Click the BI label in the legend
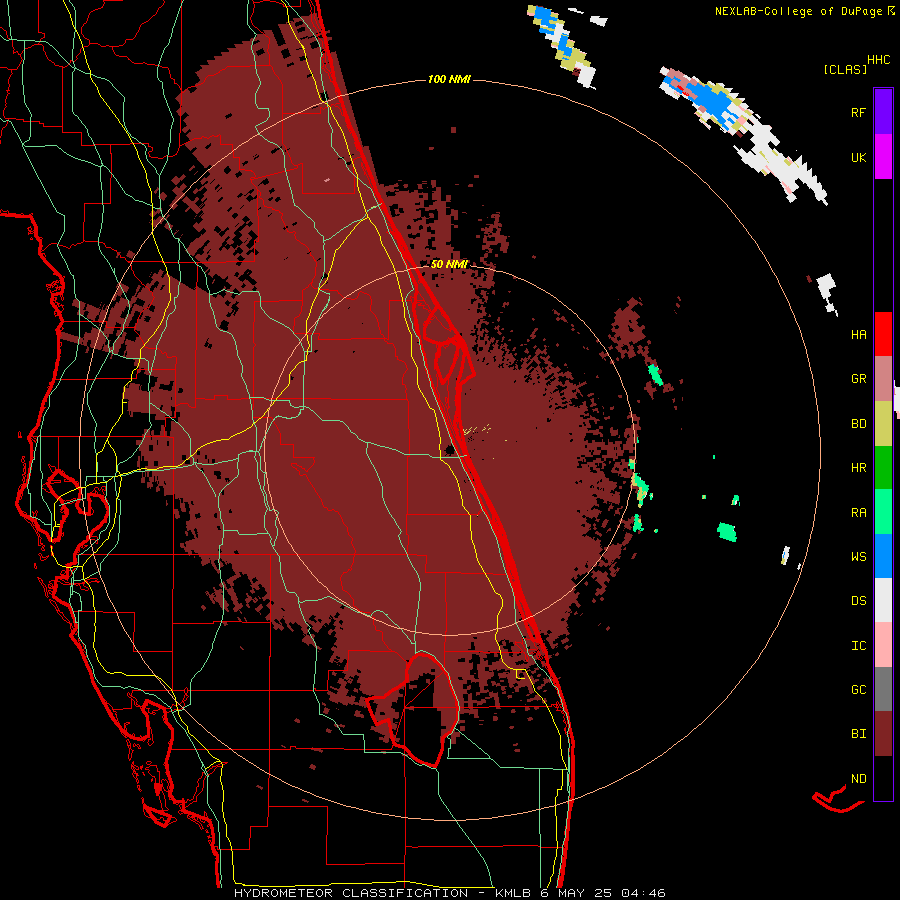Viewport: 900px width, 900px height. (858, 734)
